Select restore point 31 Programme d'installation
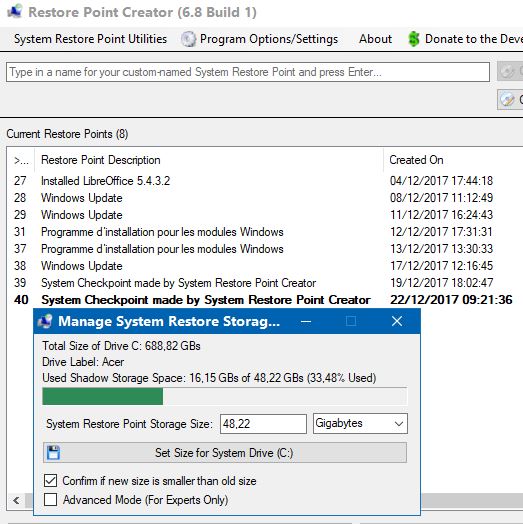This screenshot has width=523, height=524. [162, 232]
